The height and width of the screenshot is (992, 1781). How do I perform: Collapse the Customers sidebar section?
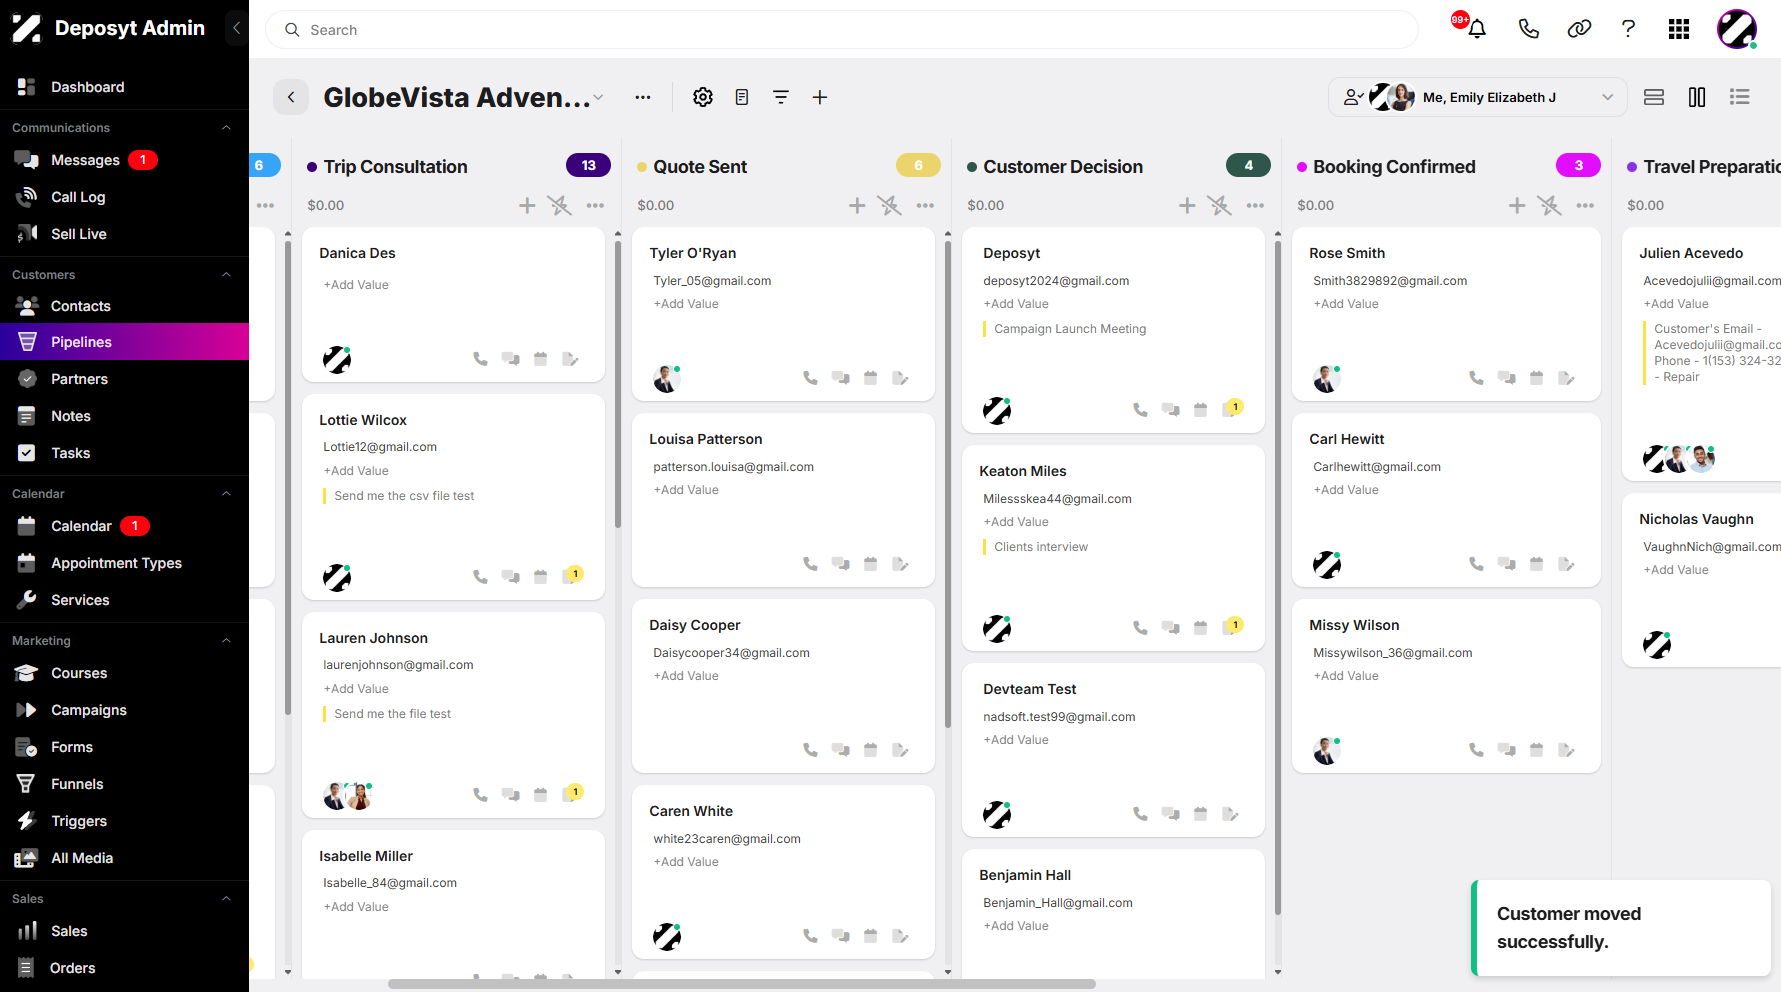coord(226,275)
